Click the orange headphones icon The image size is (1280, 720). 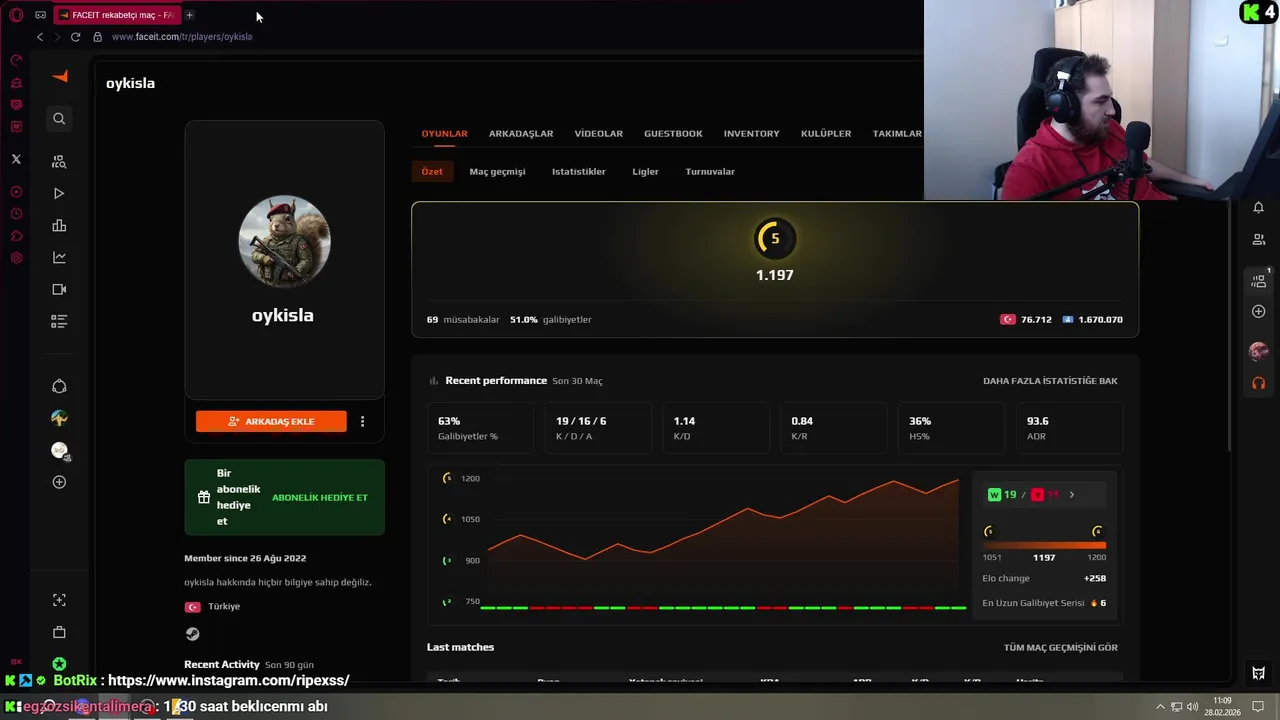(1259, 383)
